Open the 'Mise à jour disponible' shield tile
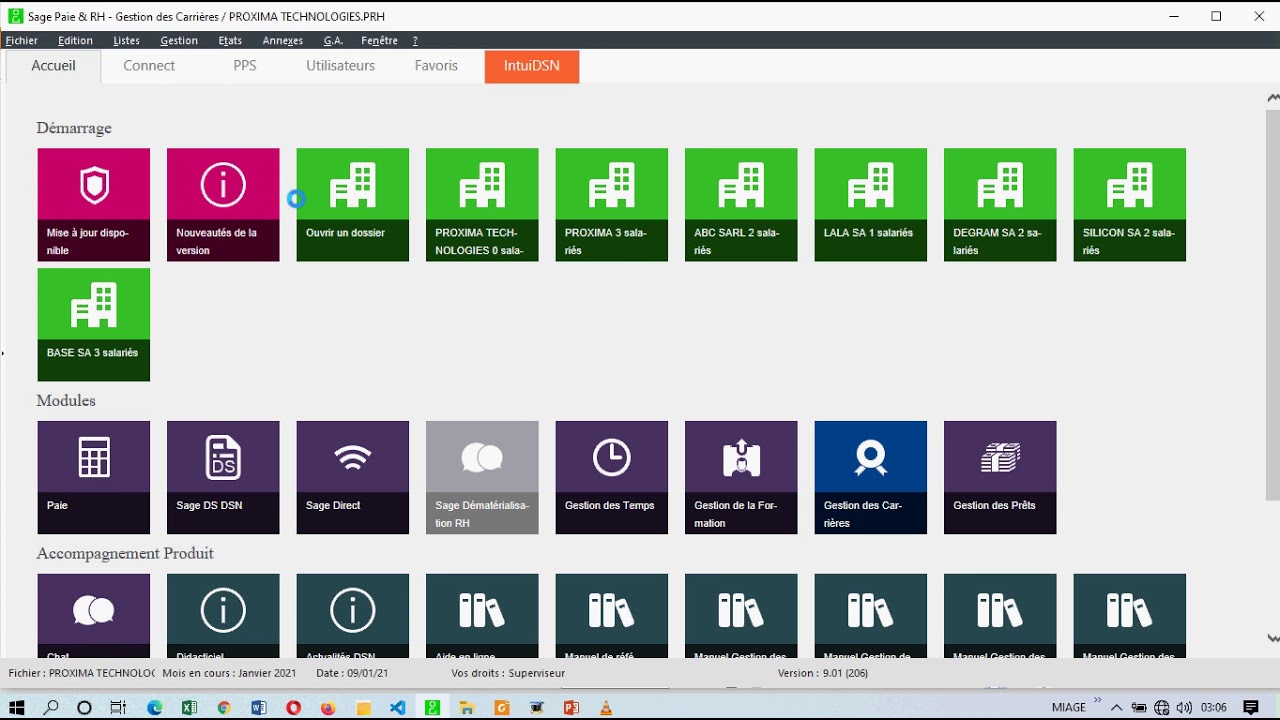 point(94,205)
